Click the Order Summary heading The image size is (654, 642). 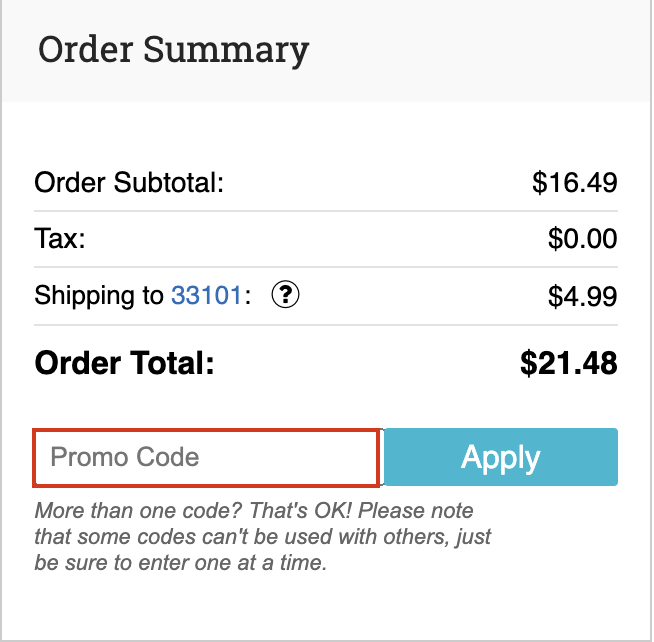click(x=173, y=49)
